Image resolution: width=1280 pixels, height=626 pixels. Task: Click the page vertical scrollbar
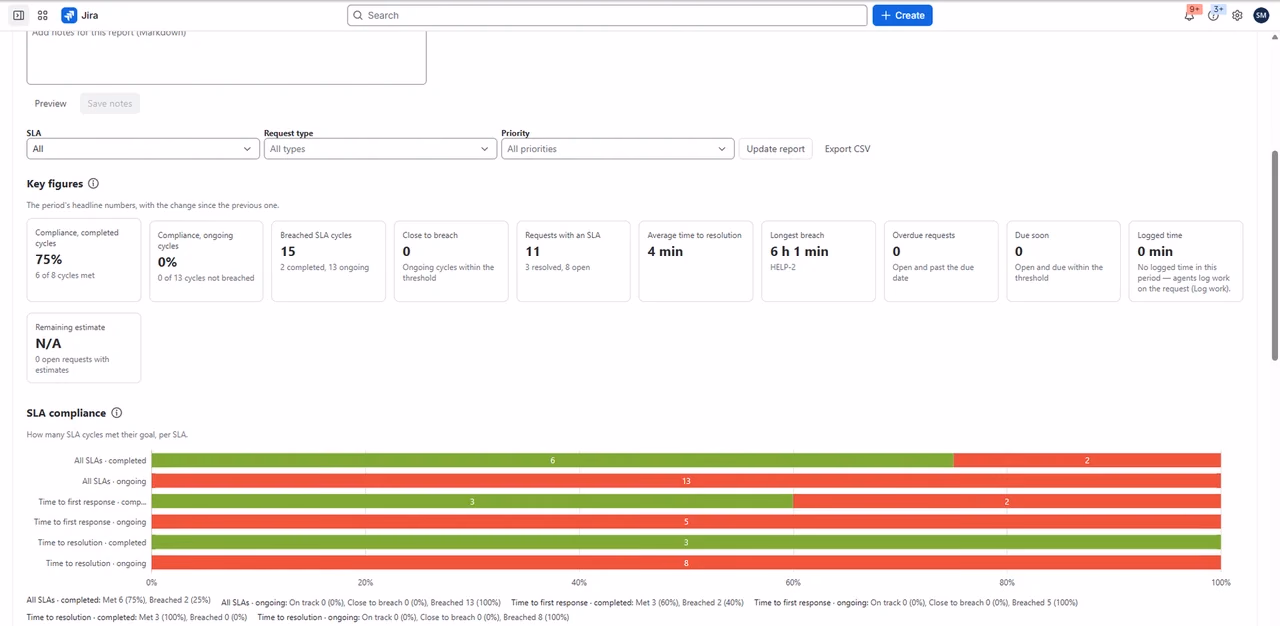click(x=1275, y=255)
